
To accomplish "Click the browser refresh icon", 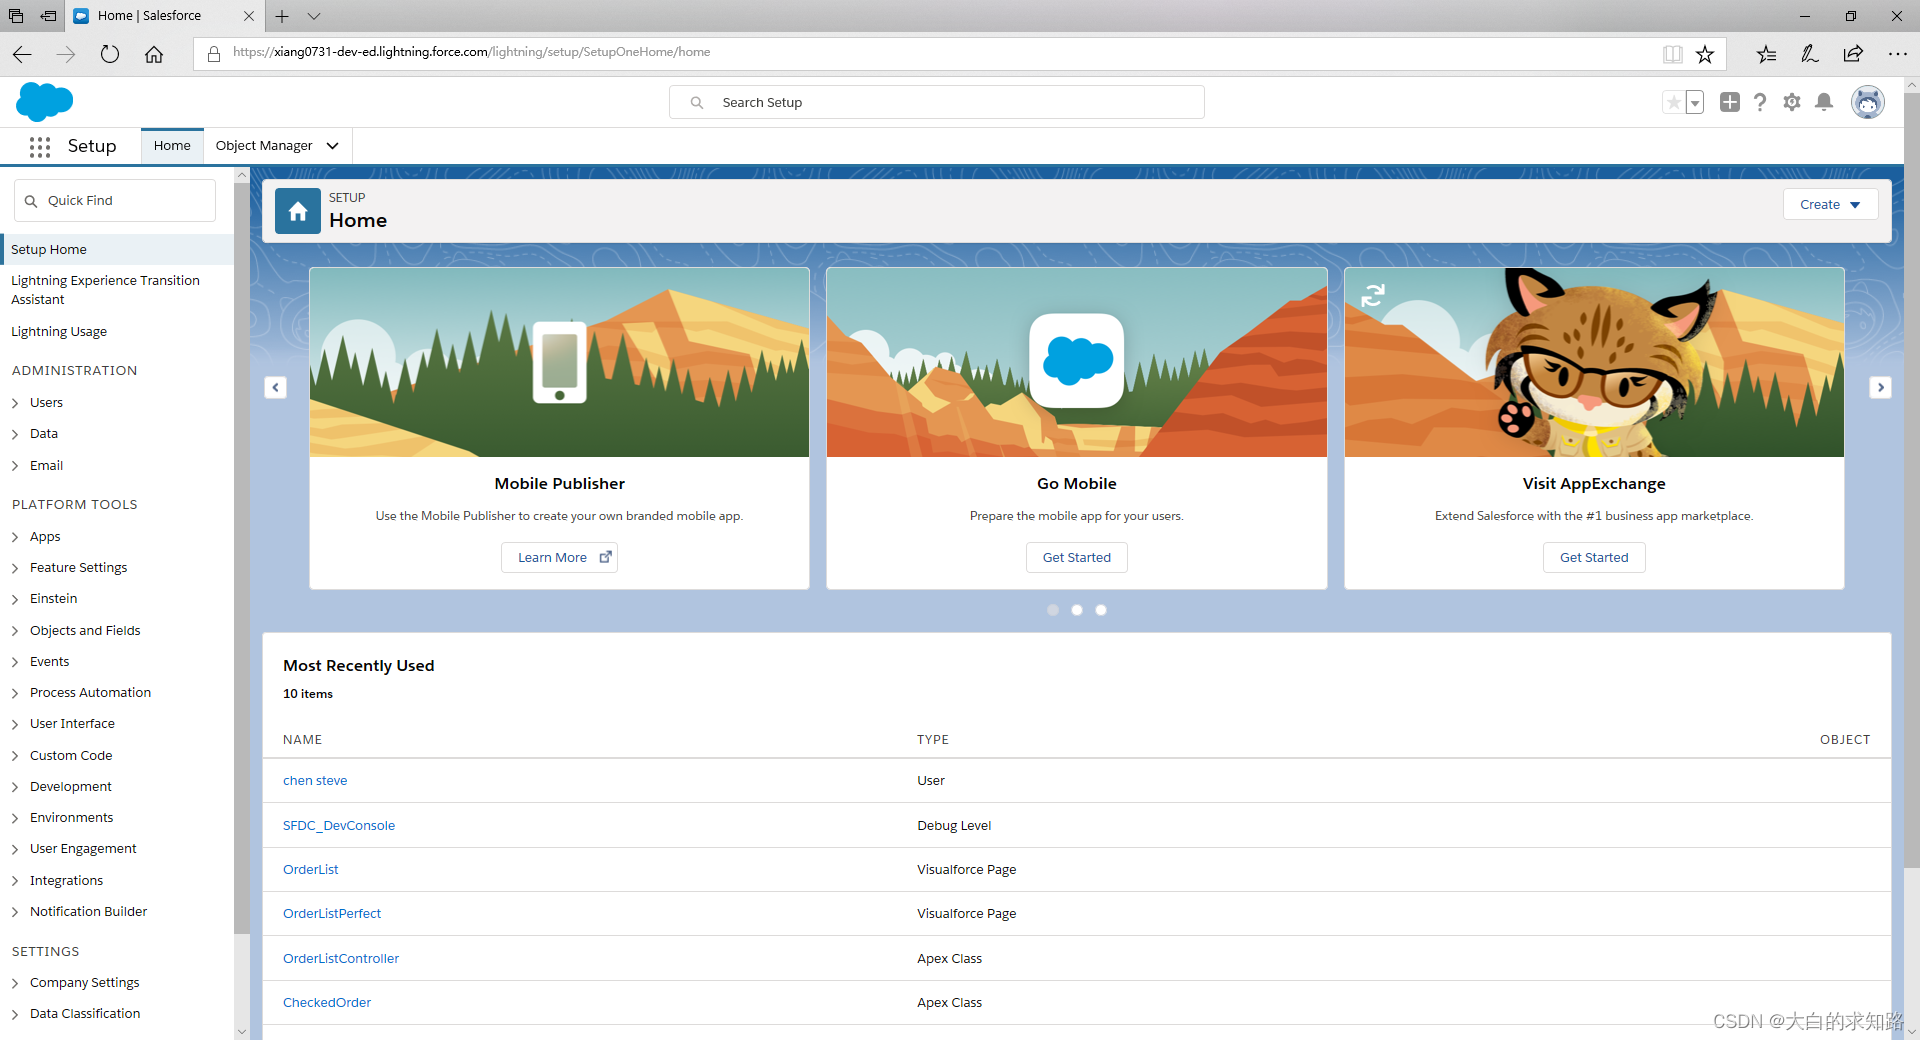I will click(x=110, y=53).
